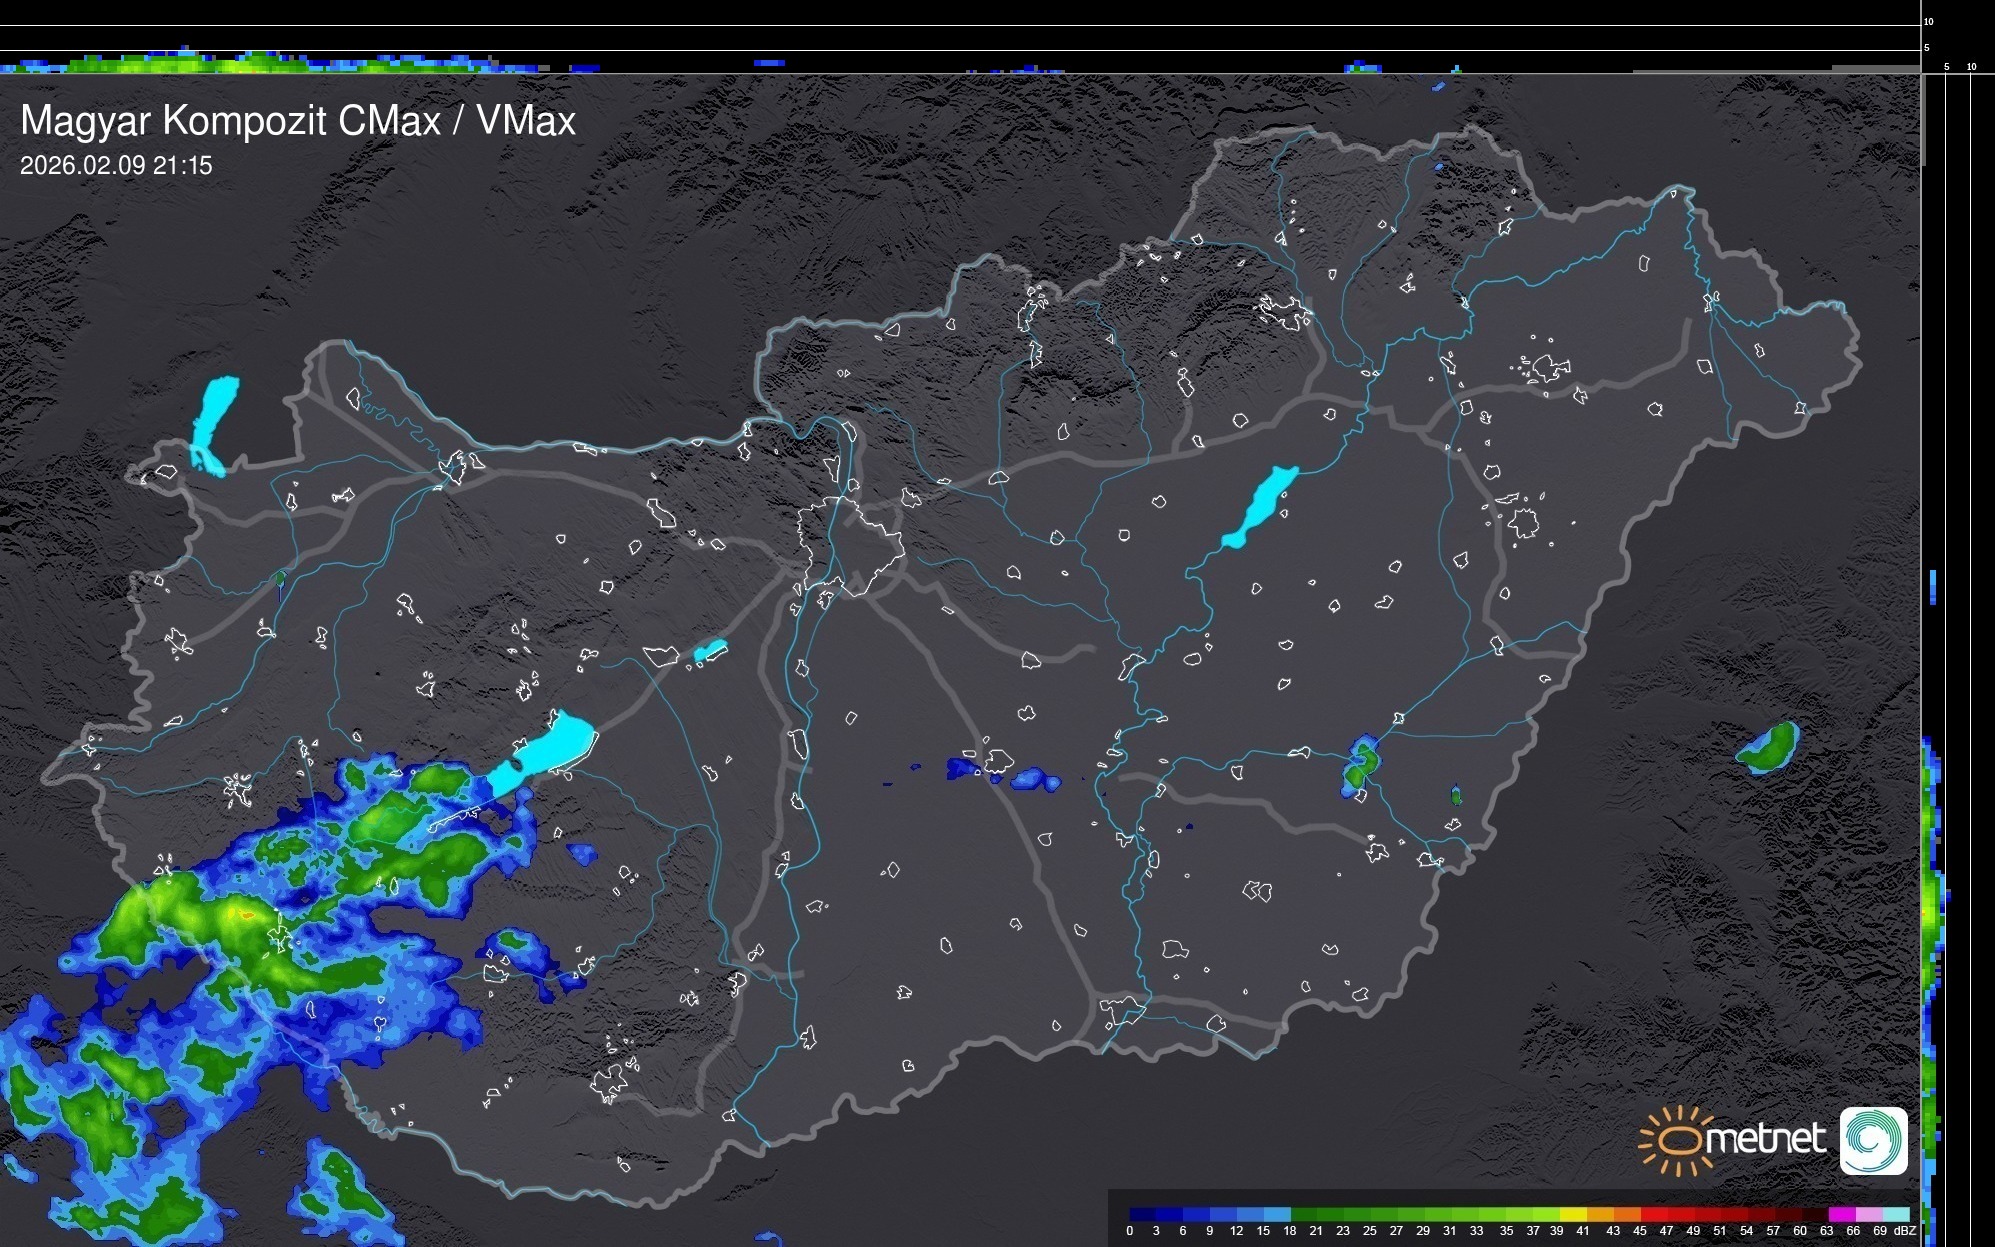Select the yellow 39 dBZ legend swatch
This screenshot has height=1247, width=1995.
[x=1573, y=1214]
